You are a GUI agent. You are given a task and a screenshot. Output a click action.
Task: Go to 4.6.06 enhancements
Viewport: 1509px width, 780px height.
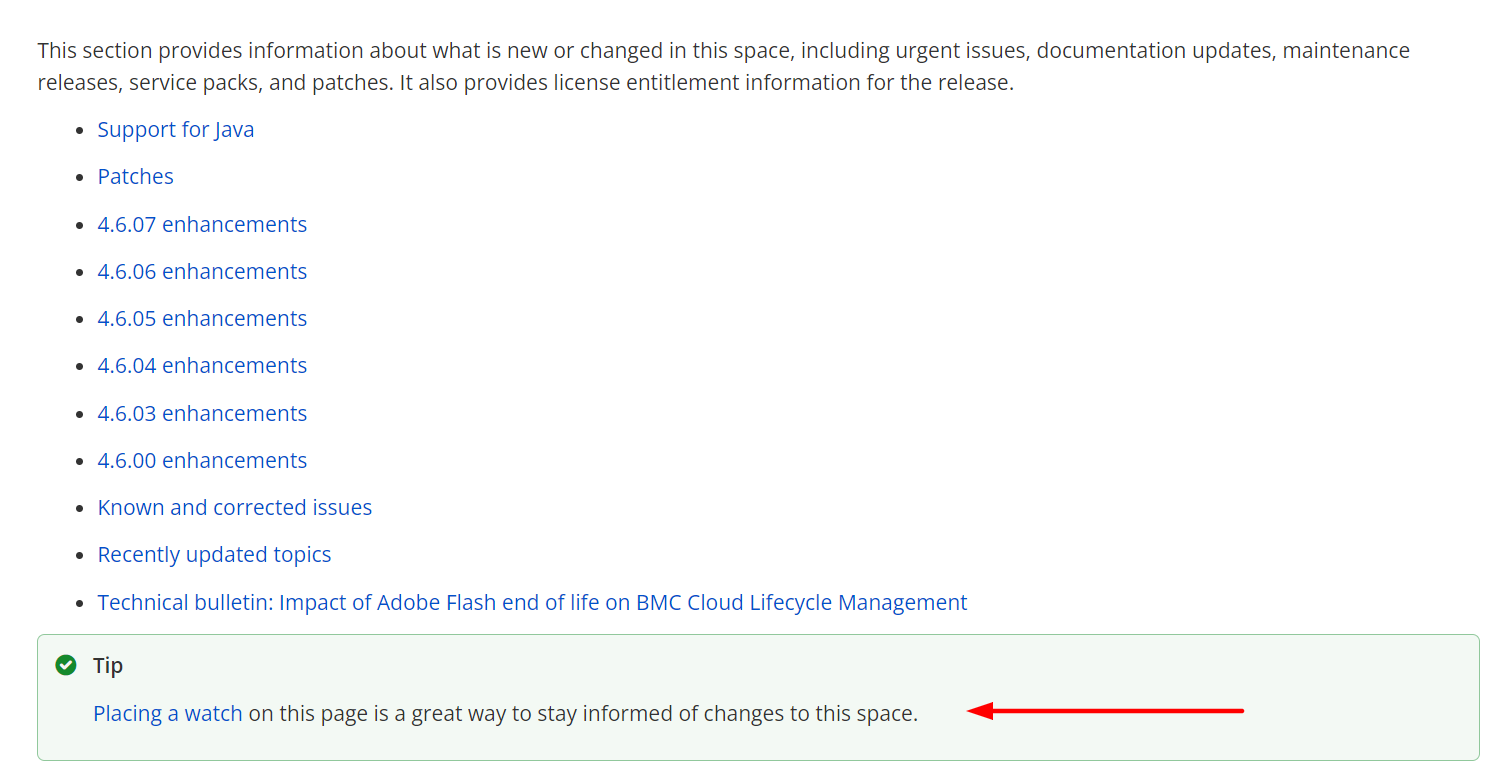pos(202,271)
